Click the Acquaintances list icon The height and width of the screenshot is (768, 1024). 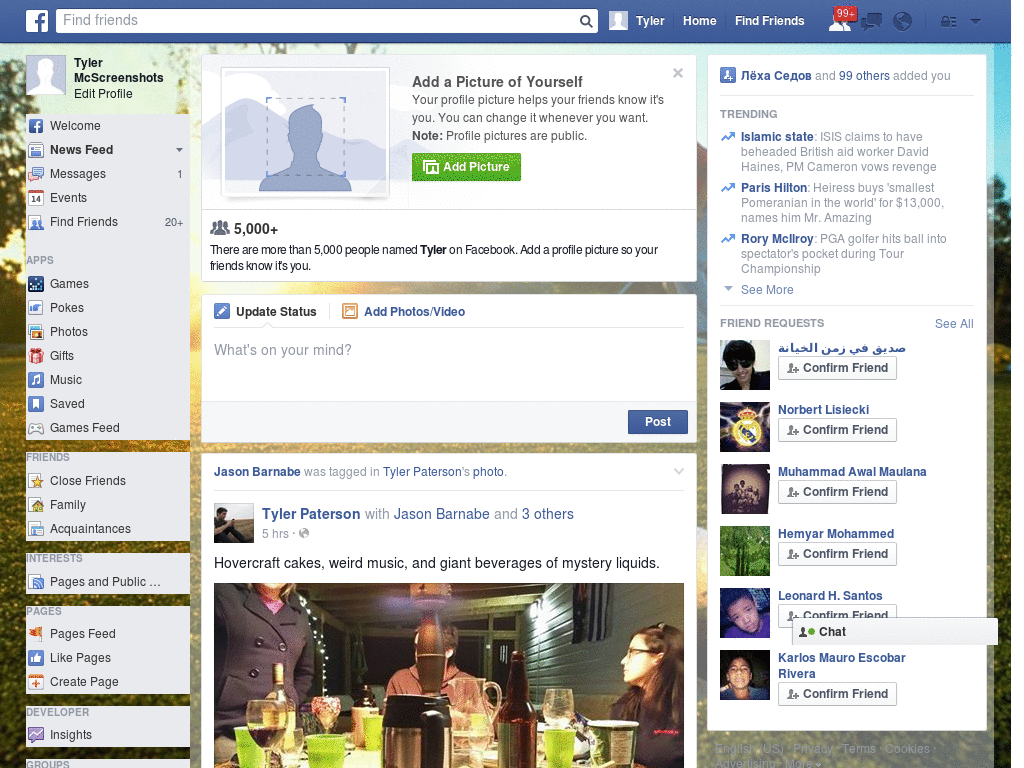pos(36,529)
